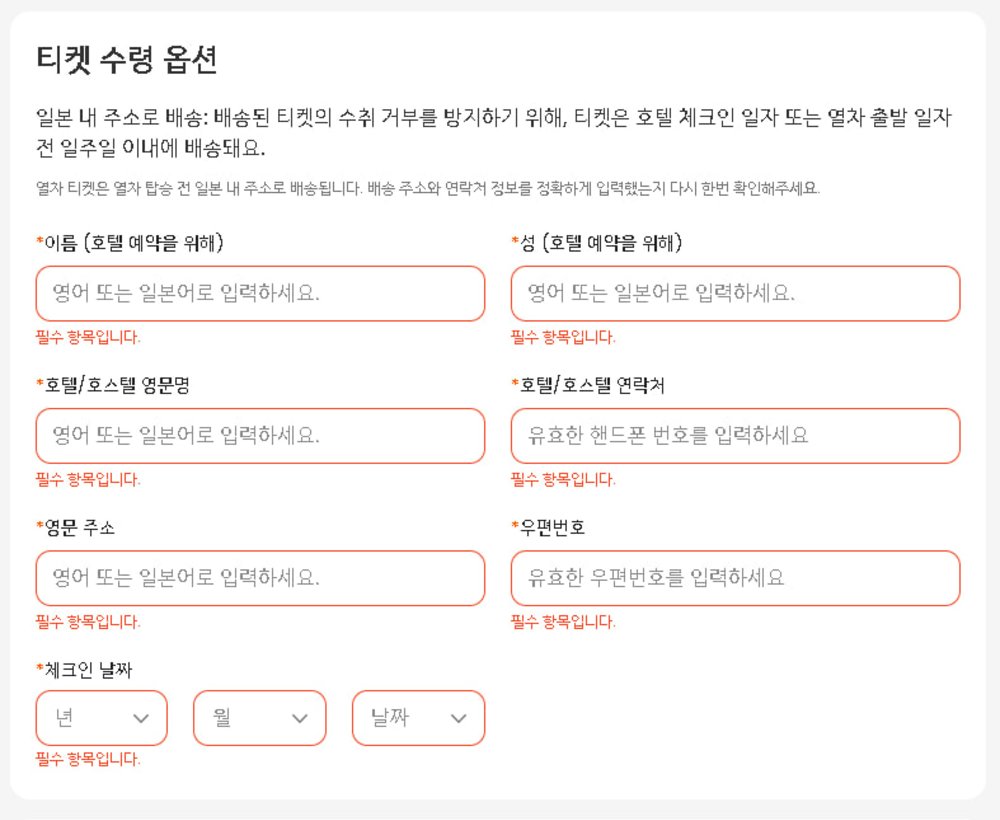Open the 년 (year) dropdown
Screen dimensions: 1000x820
tap(90, 718)
